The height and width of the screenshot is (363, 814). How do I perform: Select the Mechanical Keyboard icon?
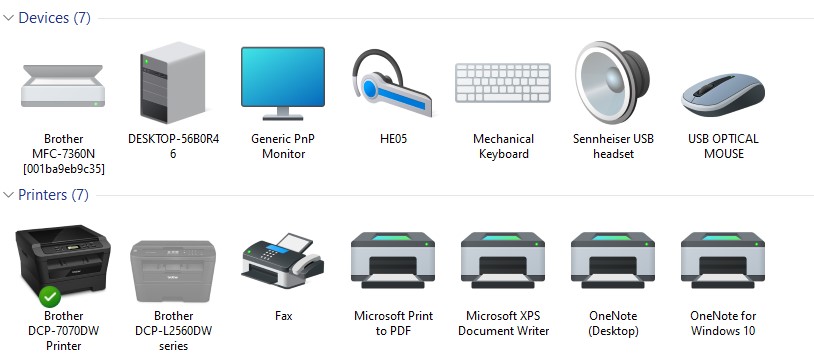click(503, 83)
